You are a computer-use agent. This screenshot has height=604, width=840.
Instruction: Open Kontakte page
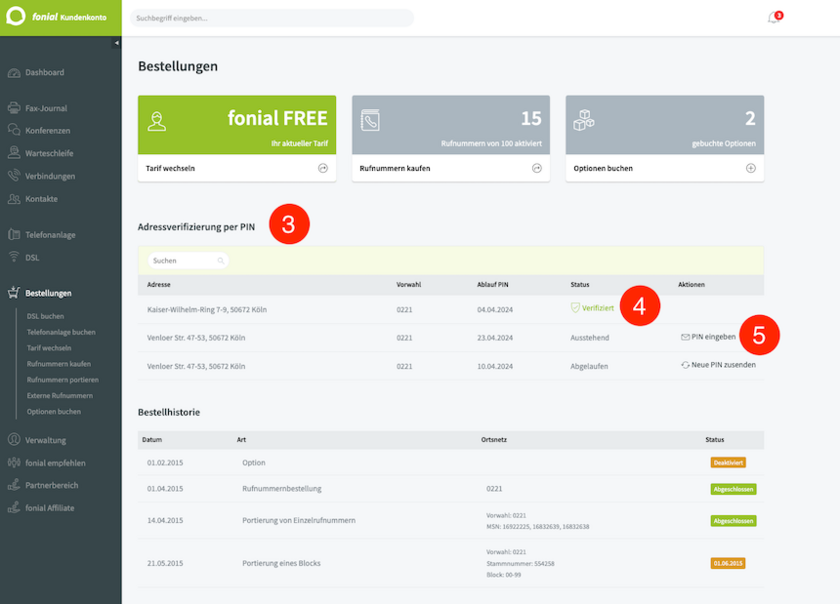[41, 199]
